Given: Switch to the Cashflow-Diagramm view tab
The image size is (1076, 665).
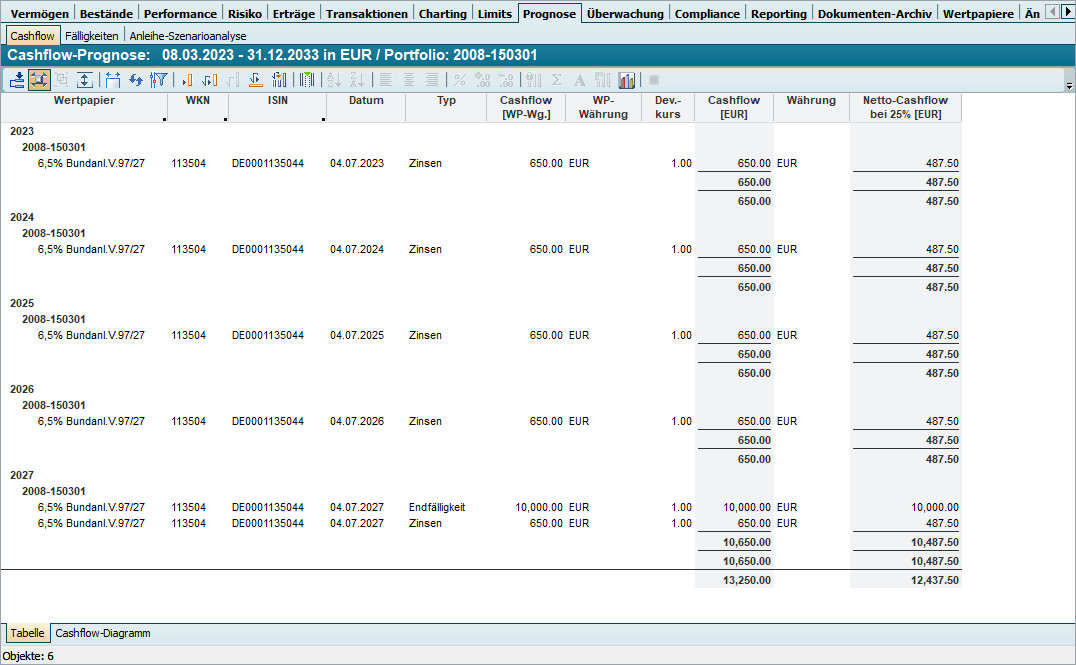Looking at the screenshot, I should click(103, 633).
